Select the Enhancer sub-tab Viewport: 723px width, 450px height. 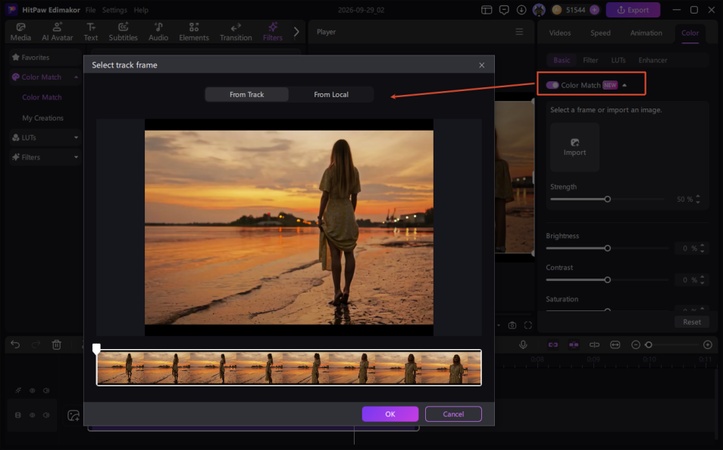click(652, 60)
